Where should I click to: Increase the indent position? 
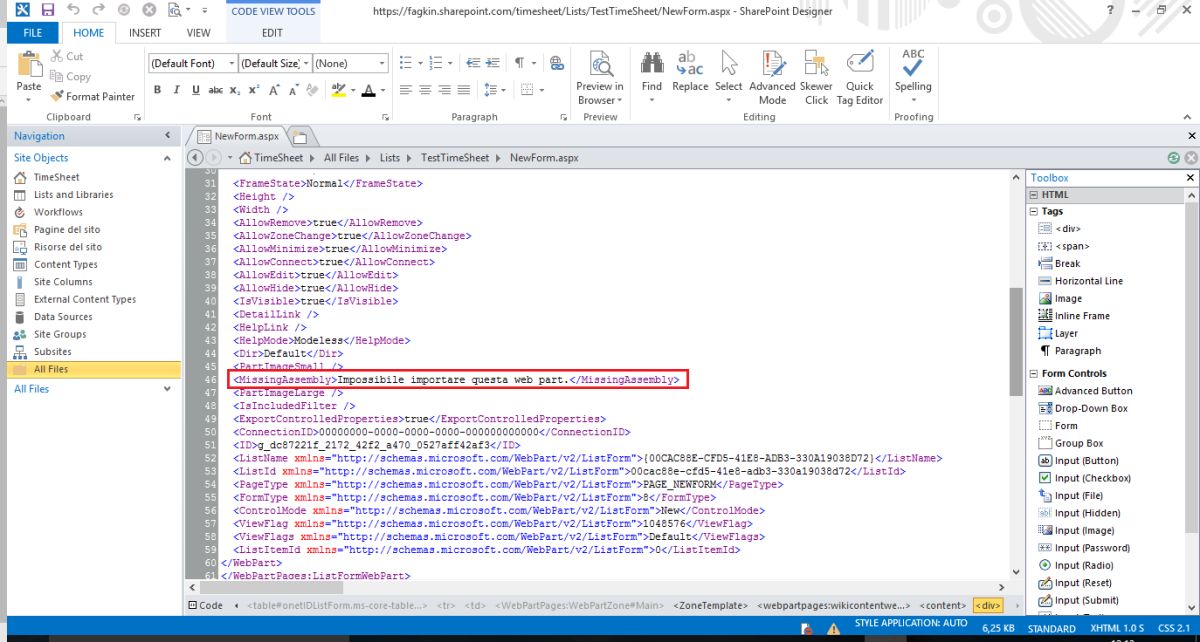coord(494,62)
